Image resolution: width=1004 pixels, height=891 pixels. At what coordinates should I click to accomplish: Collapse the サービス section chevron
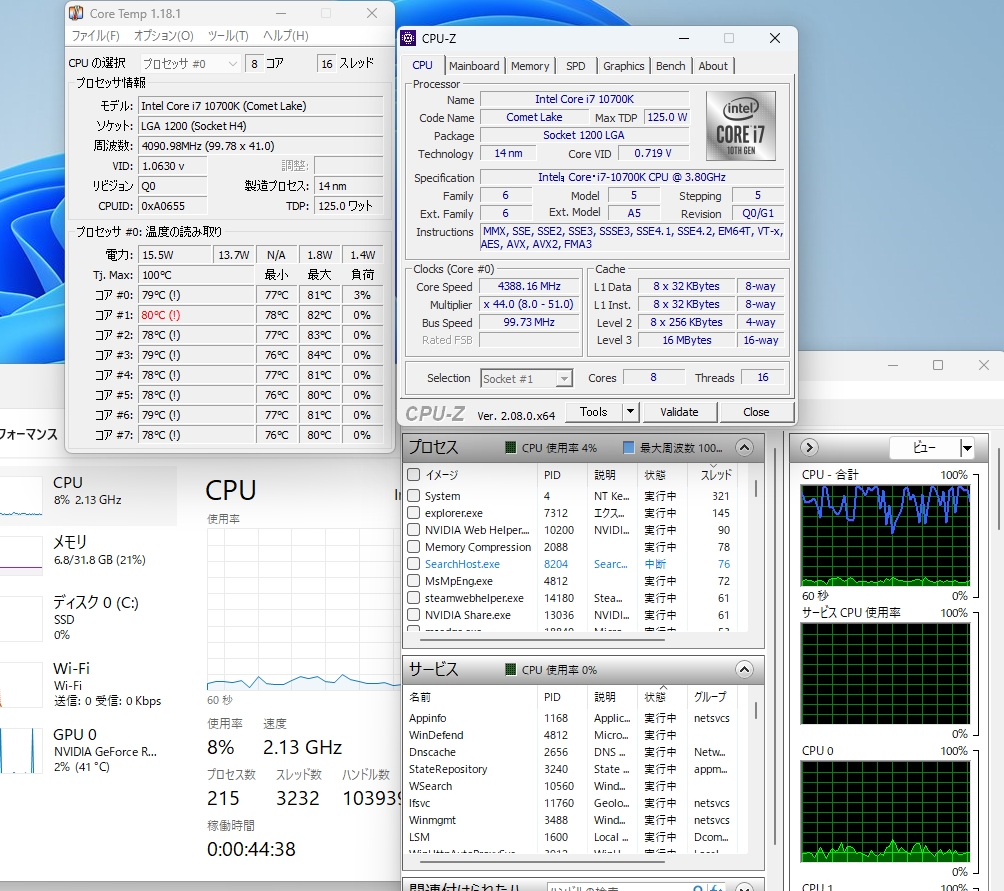(743, 669)
